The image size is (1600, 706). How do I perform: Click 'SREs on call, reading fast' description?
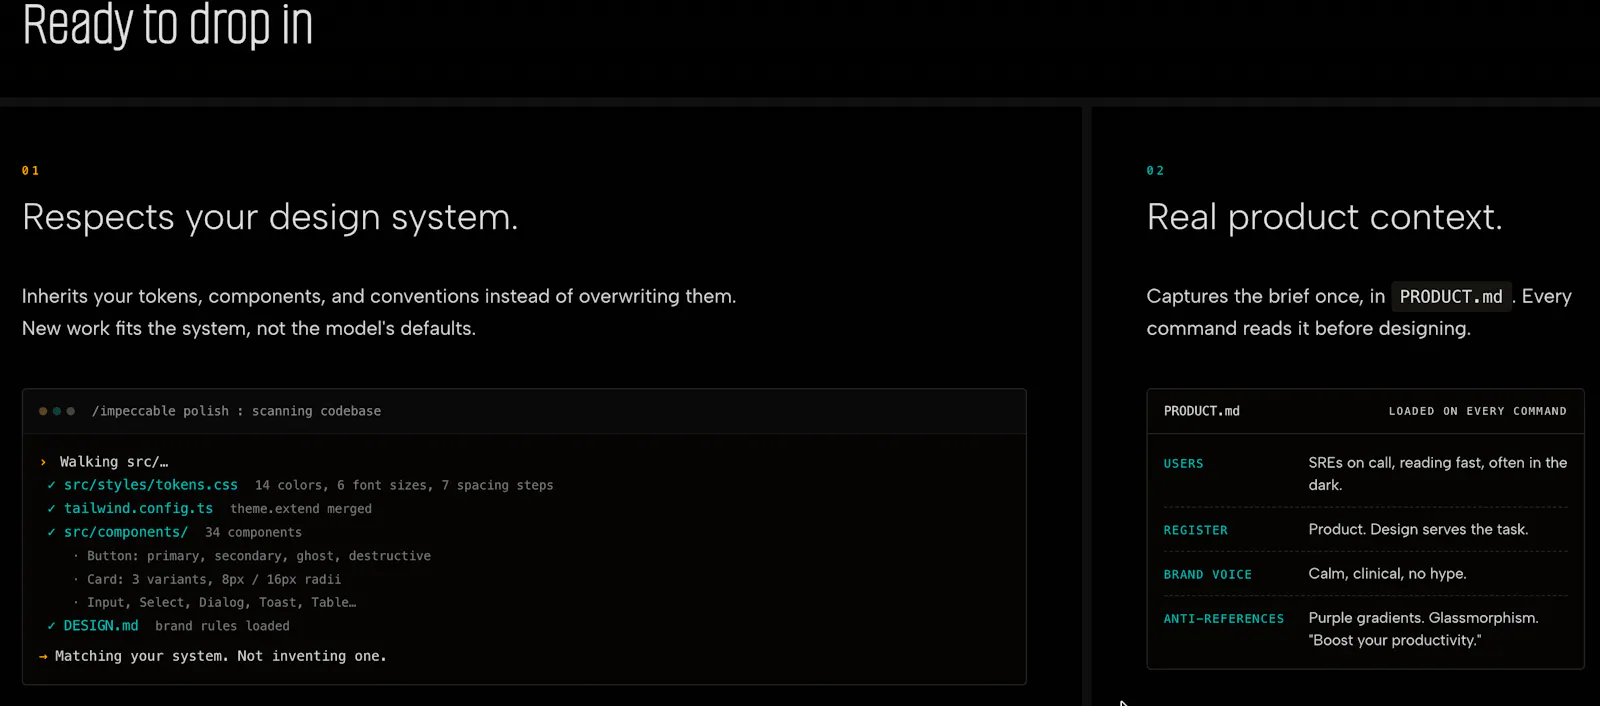tap(1437, 474)
